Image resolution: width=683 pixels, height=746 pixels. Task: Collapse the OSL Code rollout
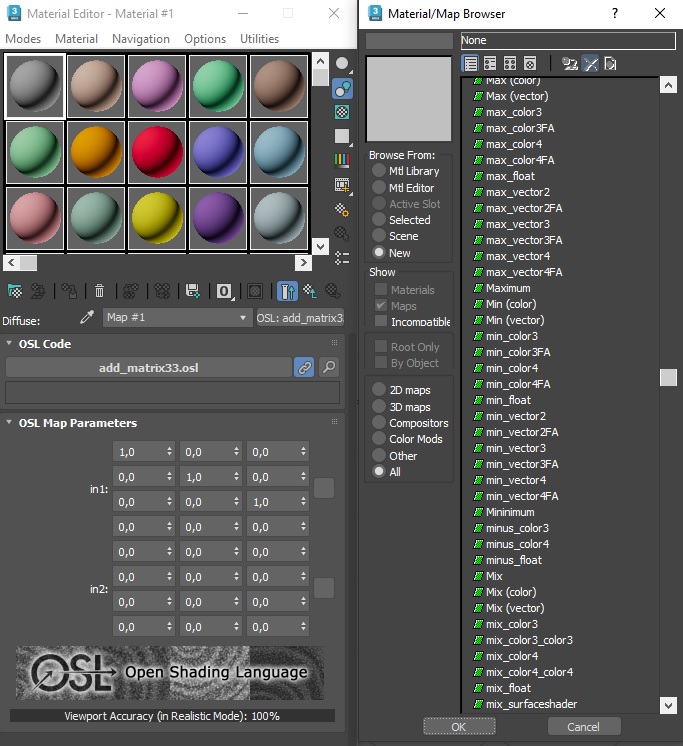[x=9, y=344]
